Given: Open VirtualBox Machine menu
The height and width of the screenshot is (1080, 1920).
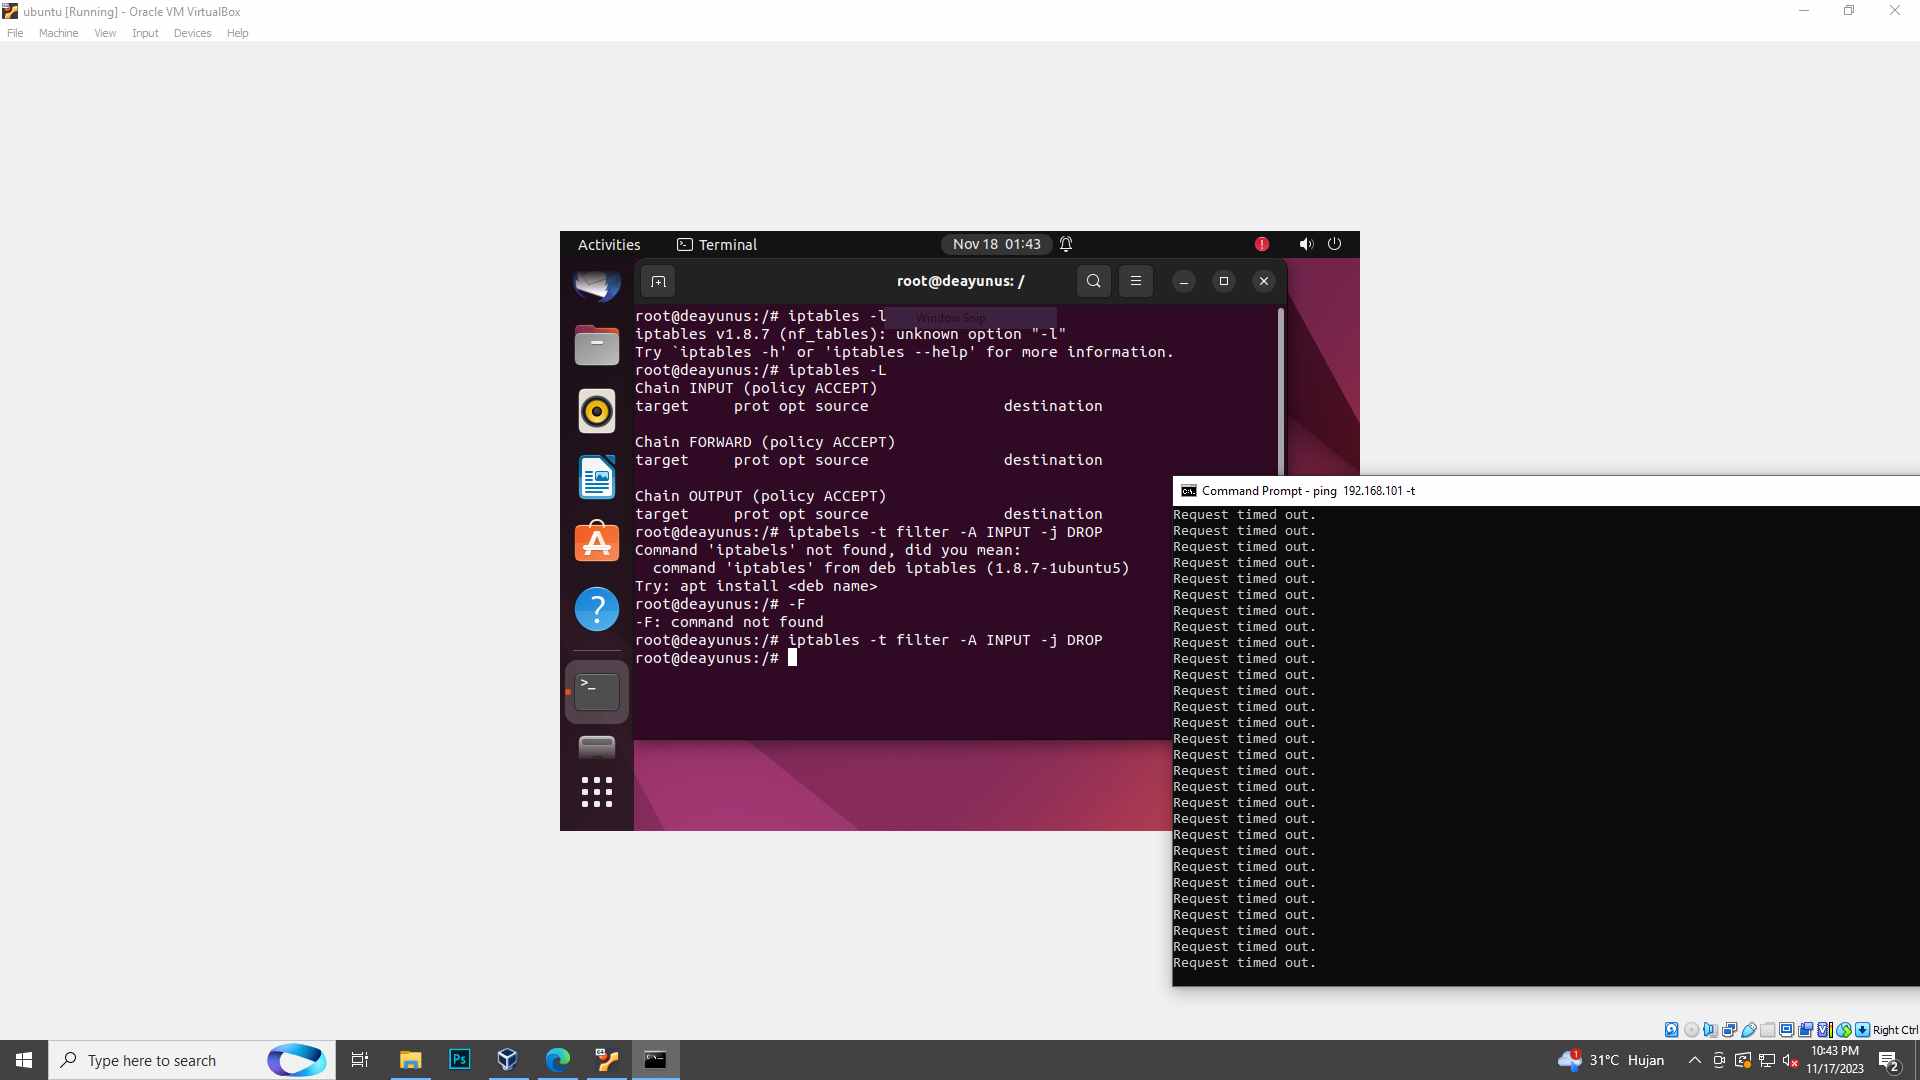Looking at the screenshot, I should pyautogui.click(x=58, y=33).
